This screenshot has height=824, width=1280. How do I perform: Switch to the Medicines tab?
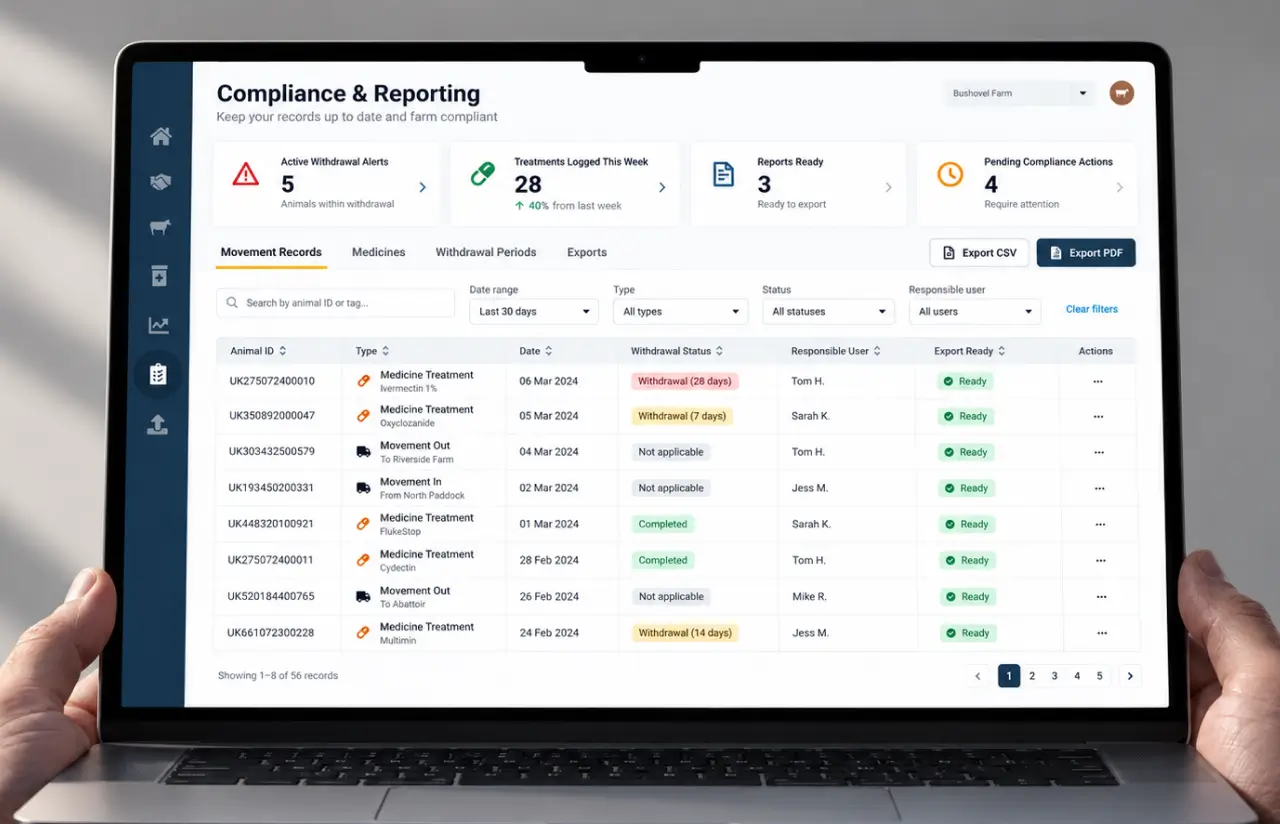(x=379, y=252)
